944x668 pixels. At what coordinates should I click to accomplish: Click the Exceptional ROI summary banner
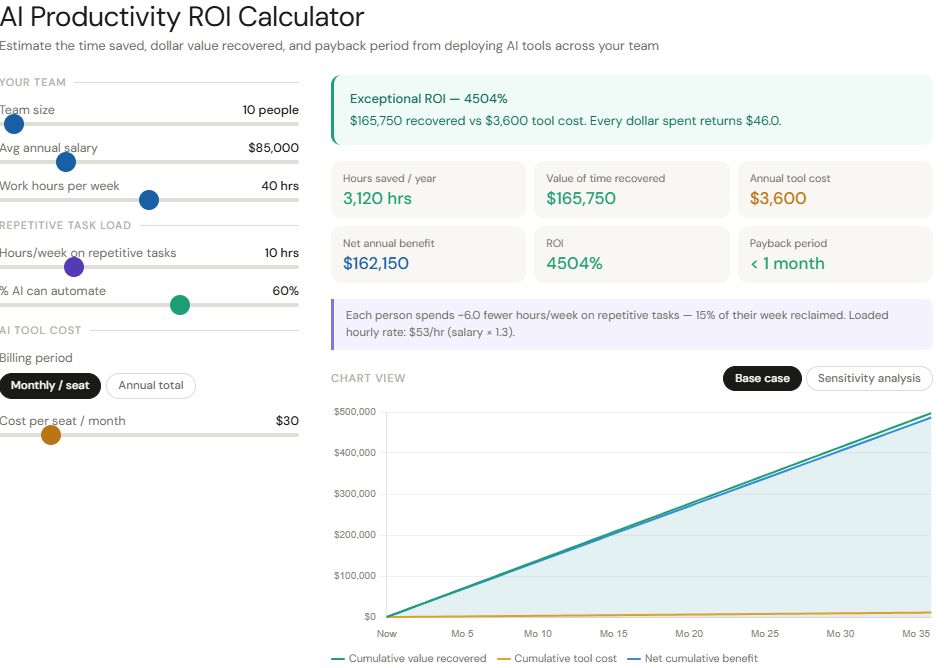(x=631, y=110)
